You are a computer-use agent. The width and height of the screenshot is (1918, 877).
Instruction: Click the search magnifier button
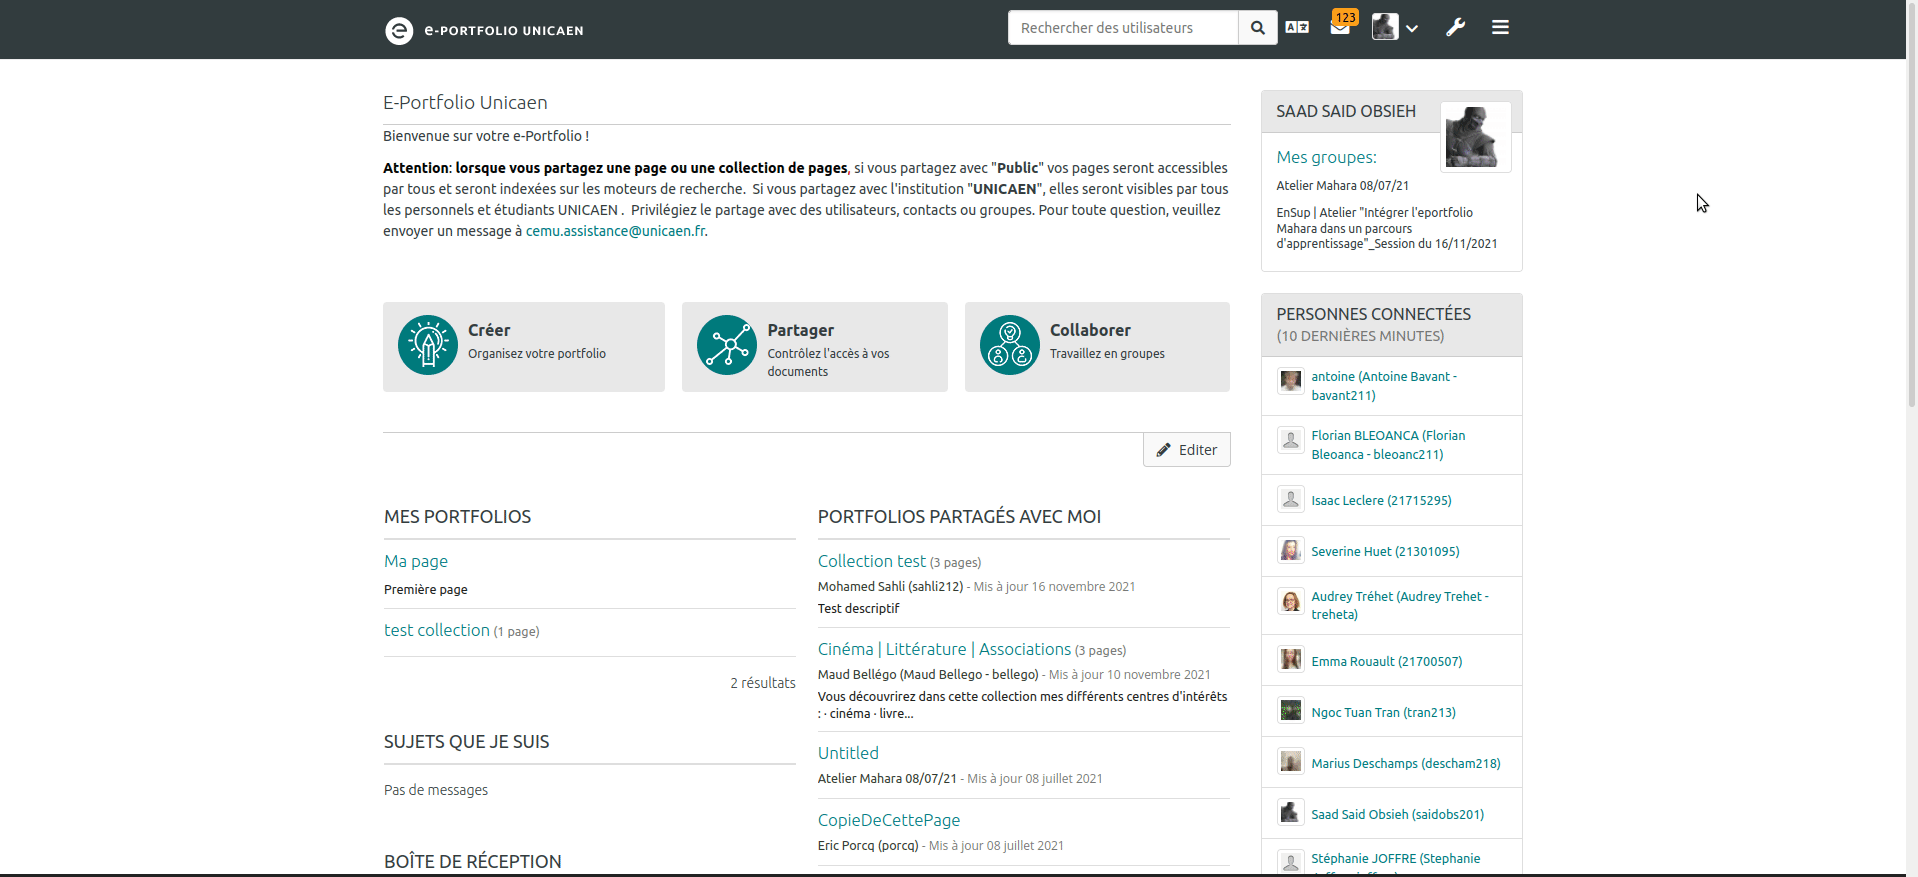point(1257,28)
